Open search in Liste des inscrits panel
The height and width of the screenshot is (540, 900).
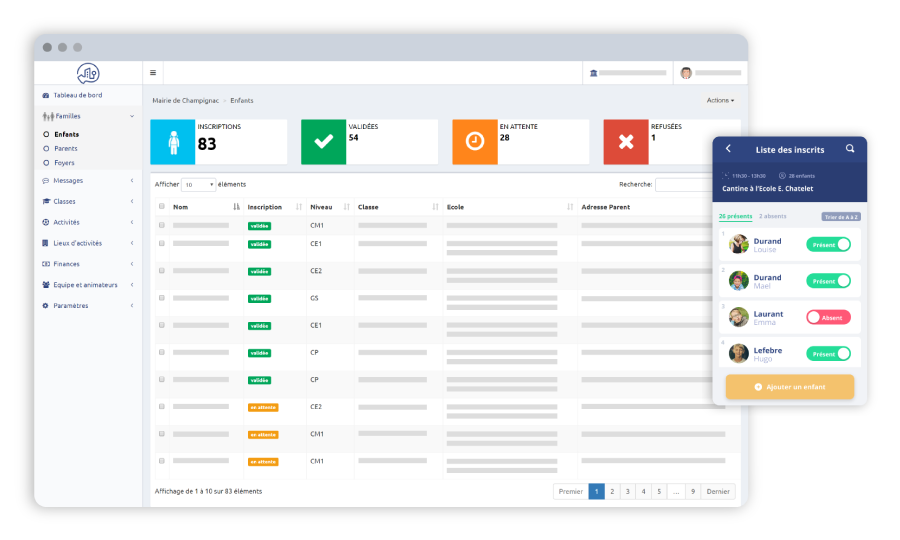click(x=850, y=149)
